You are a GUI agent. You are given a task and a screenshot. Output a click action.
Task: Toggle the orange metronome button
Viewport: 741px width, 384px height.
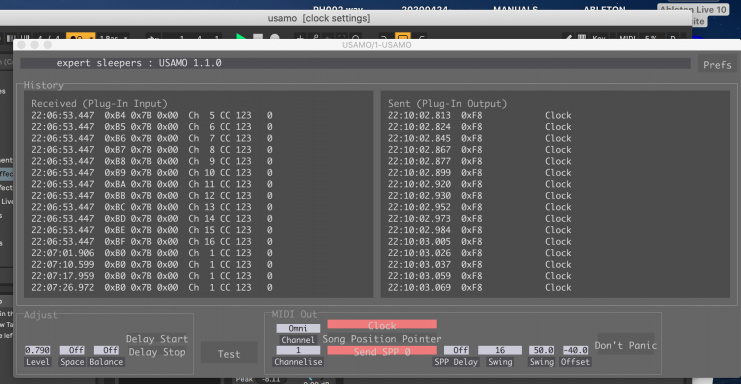tap(80, 37)
